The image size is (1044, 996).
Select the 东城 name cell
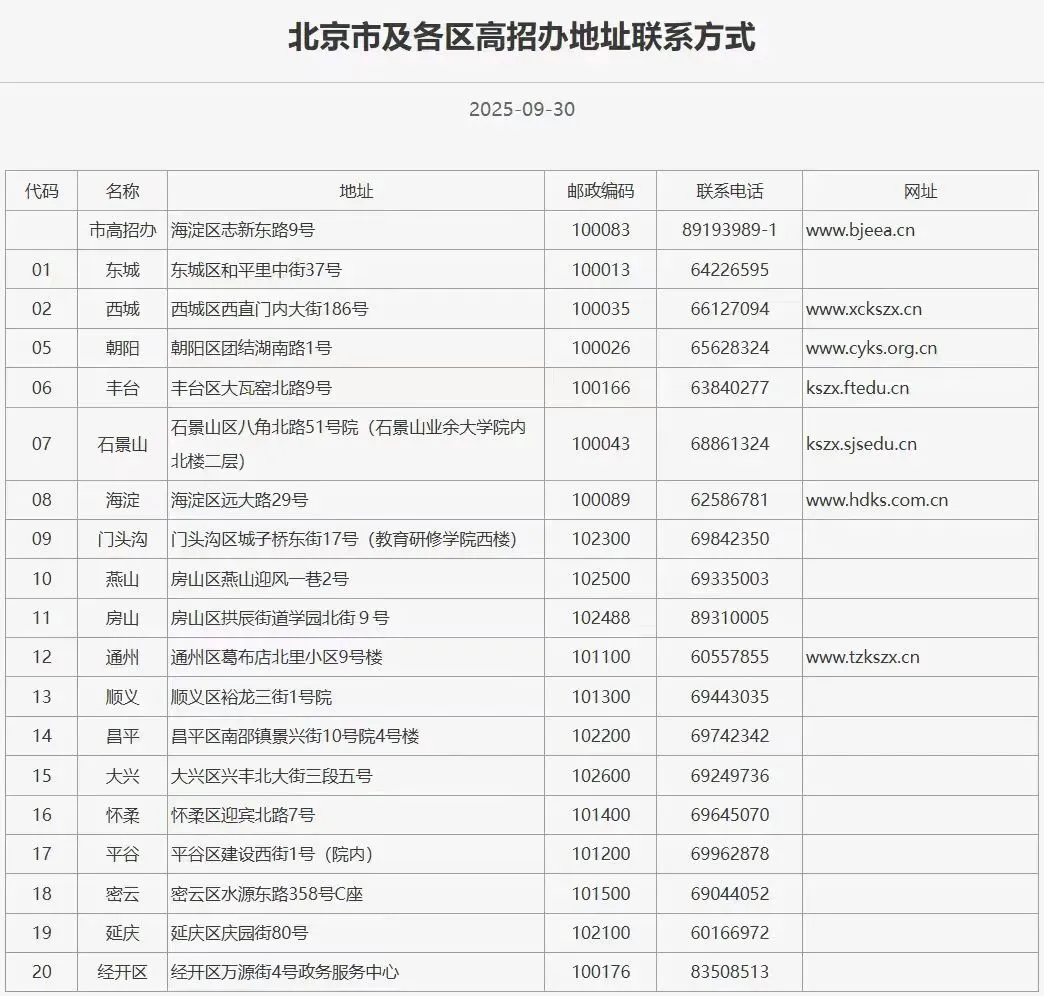pos(123,270)
